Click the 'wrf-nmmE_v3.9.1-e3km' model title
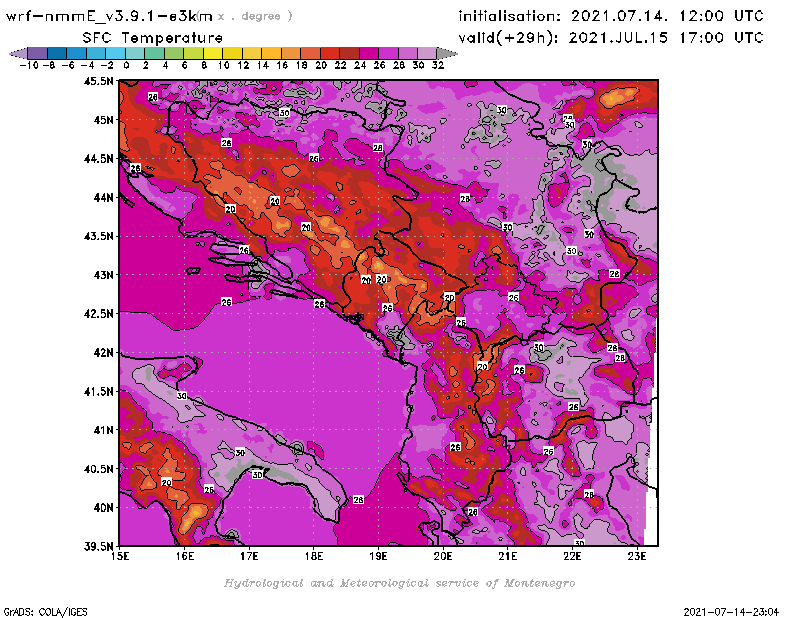The image size is (800, 618). 109,16
